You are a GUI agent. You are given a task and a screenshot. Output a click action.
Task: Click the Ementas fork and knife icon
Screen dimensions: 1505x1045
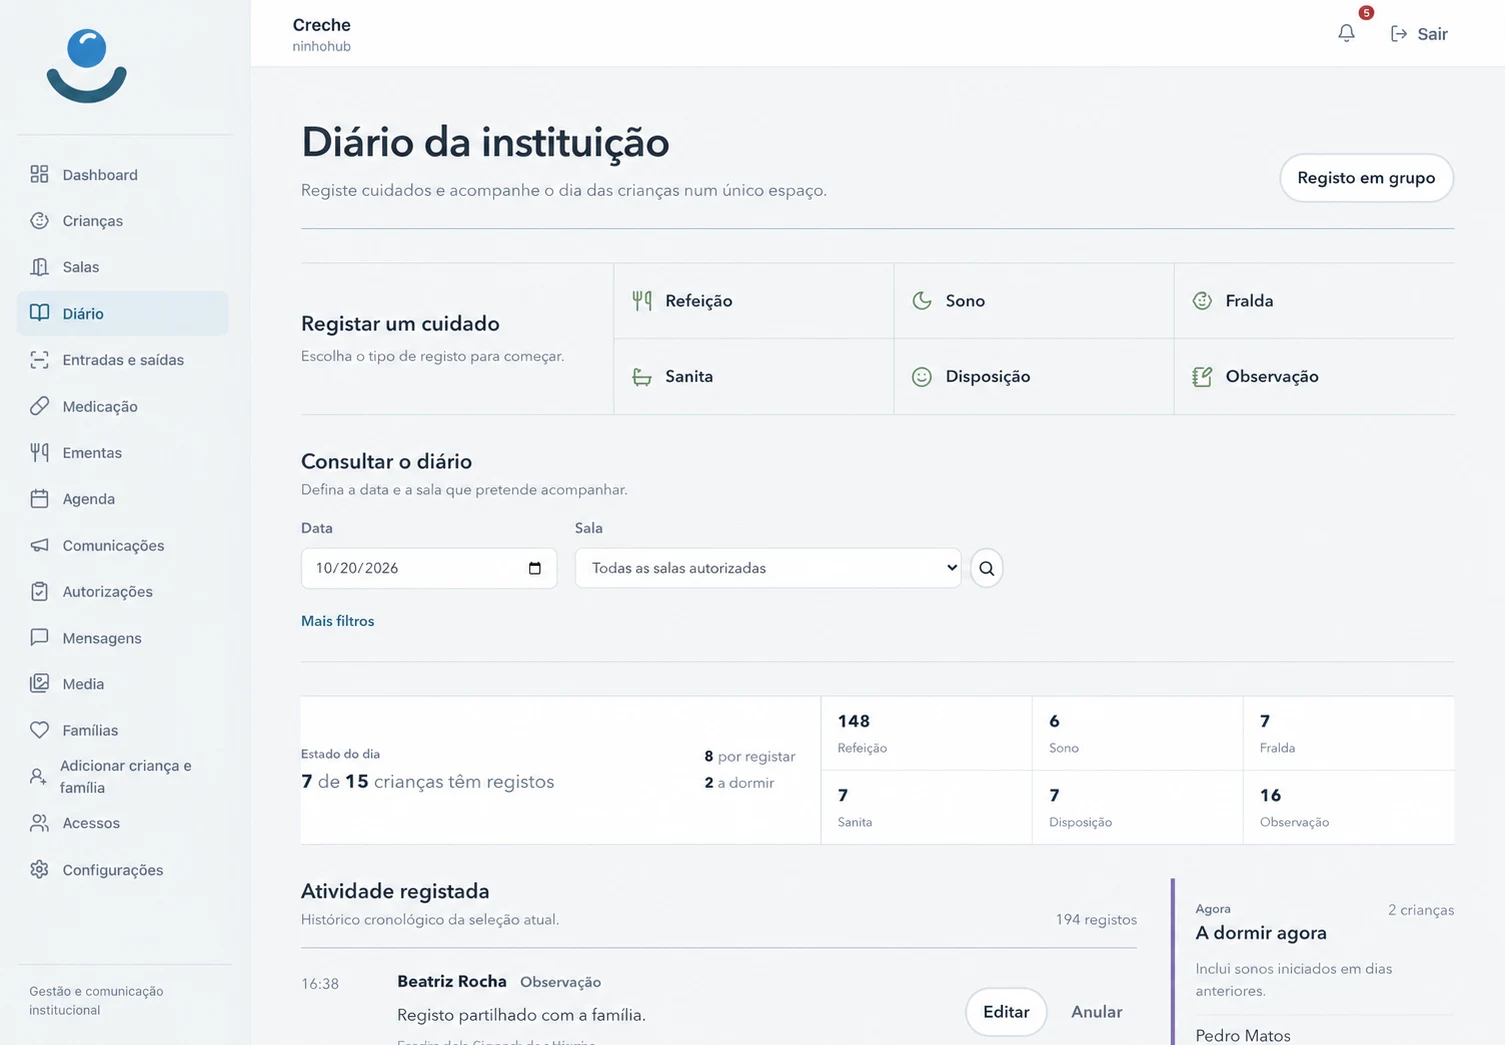[x=39, y=452]
